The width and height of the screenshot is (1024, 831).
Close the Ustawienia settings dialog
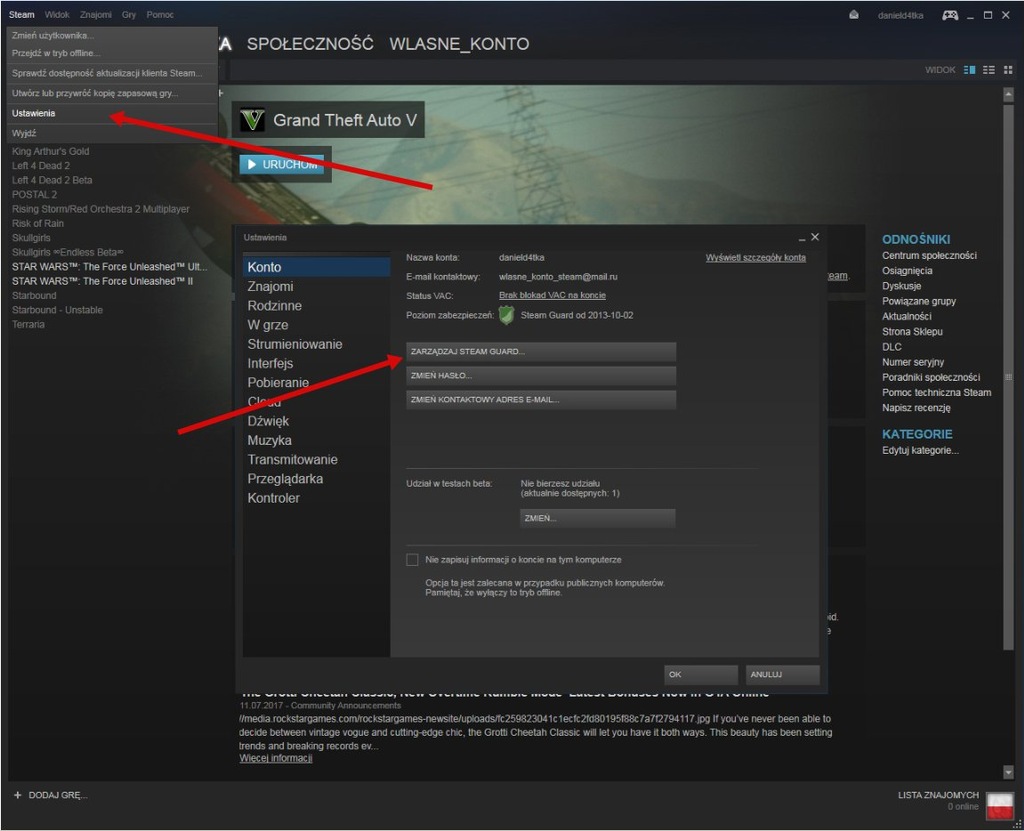click(814, 237)
